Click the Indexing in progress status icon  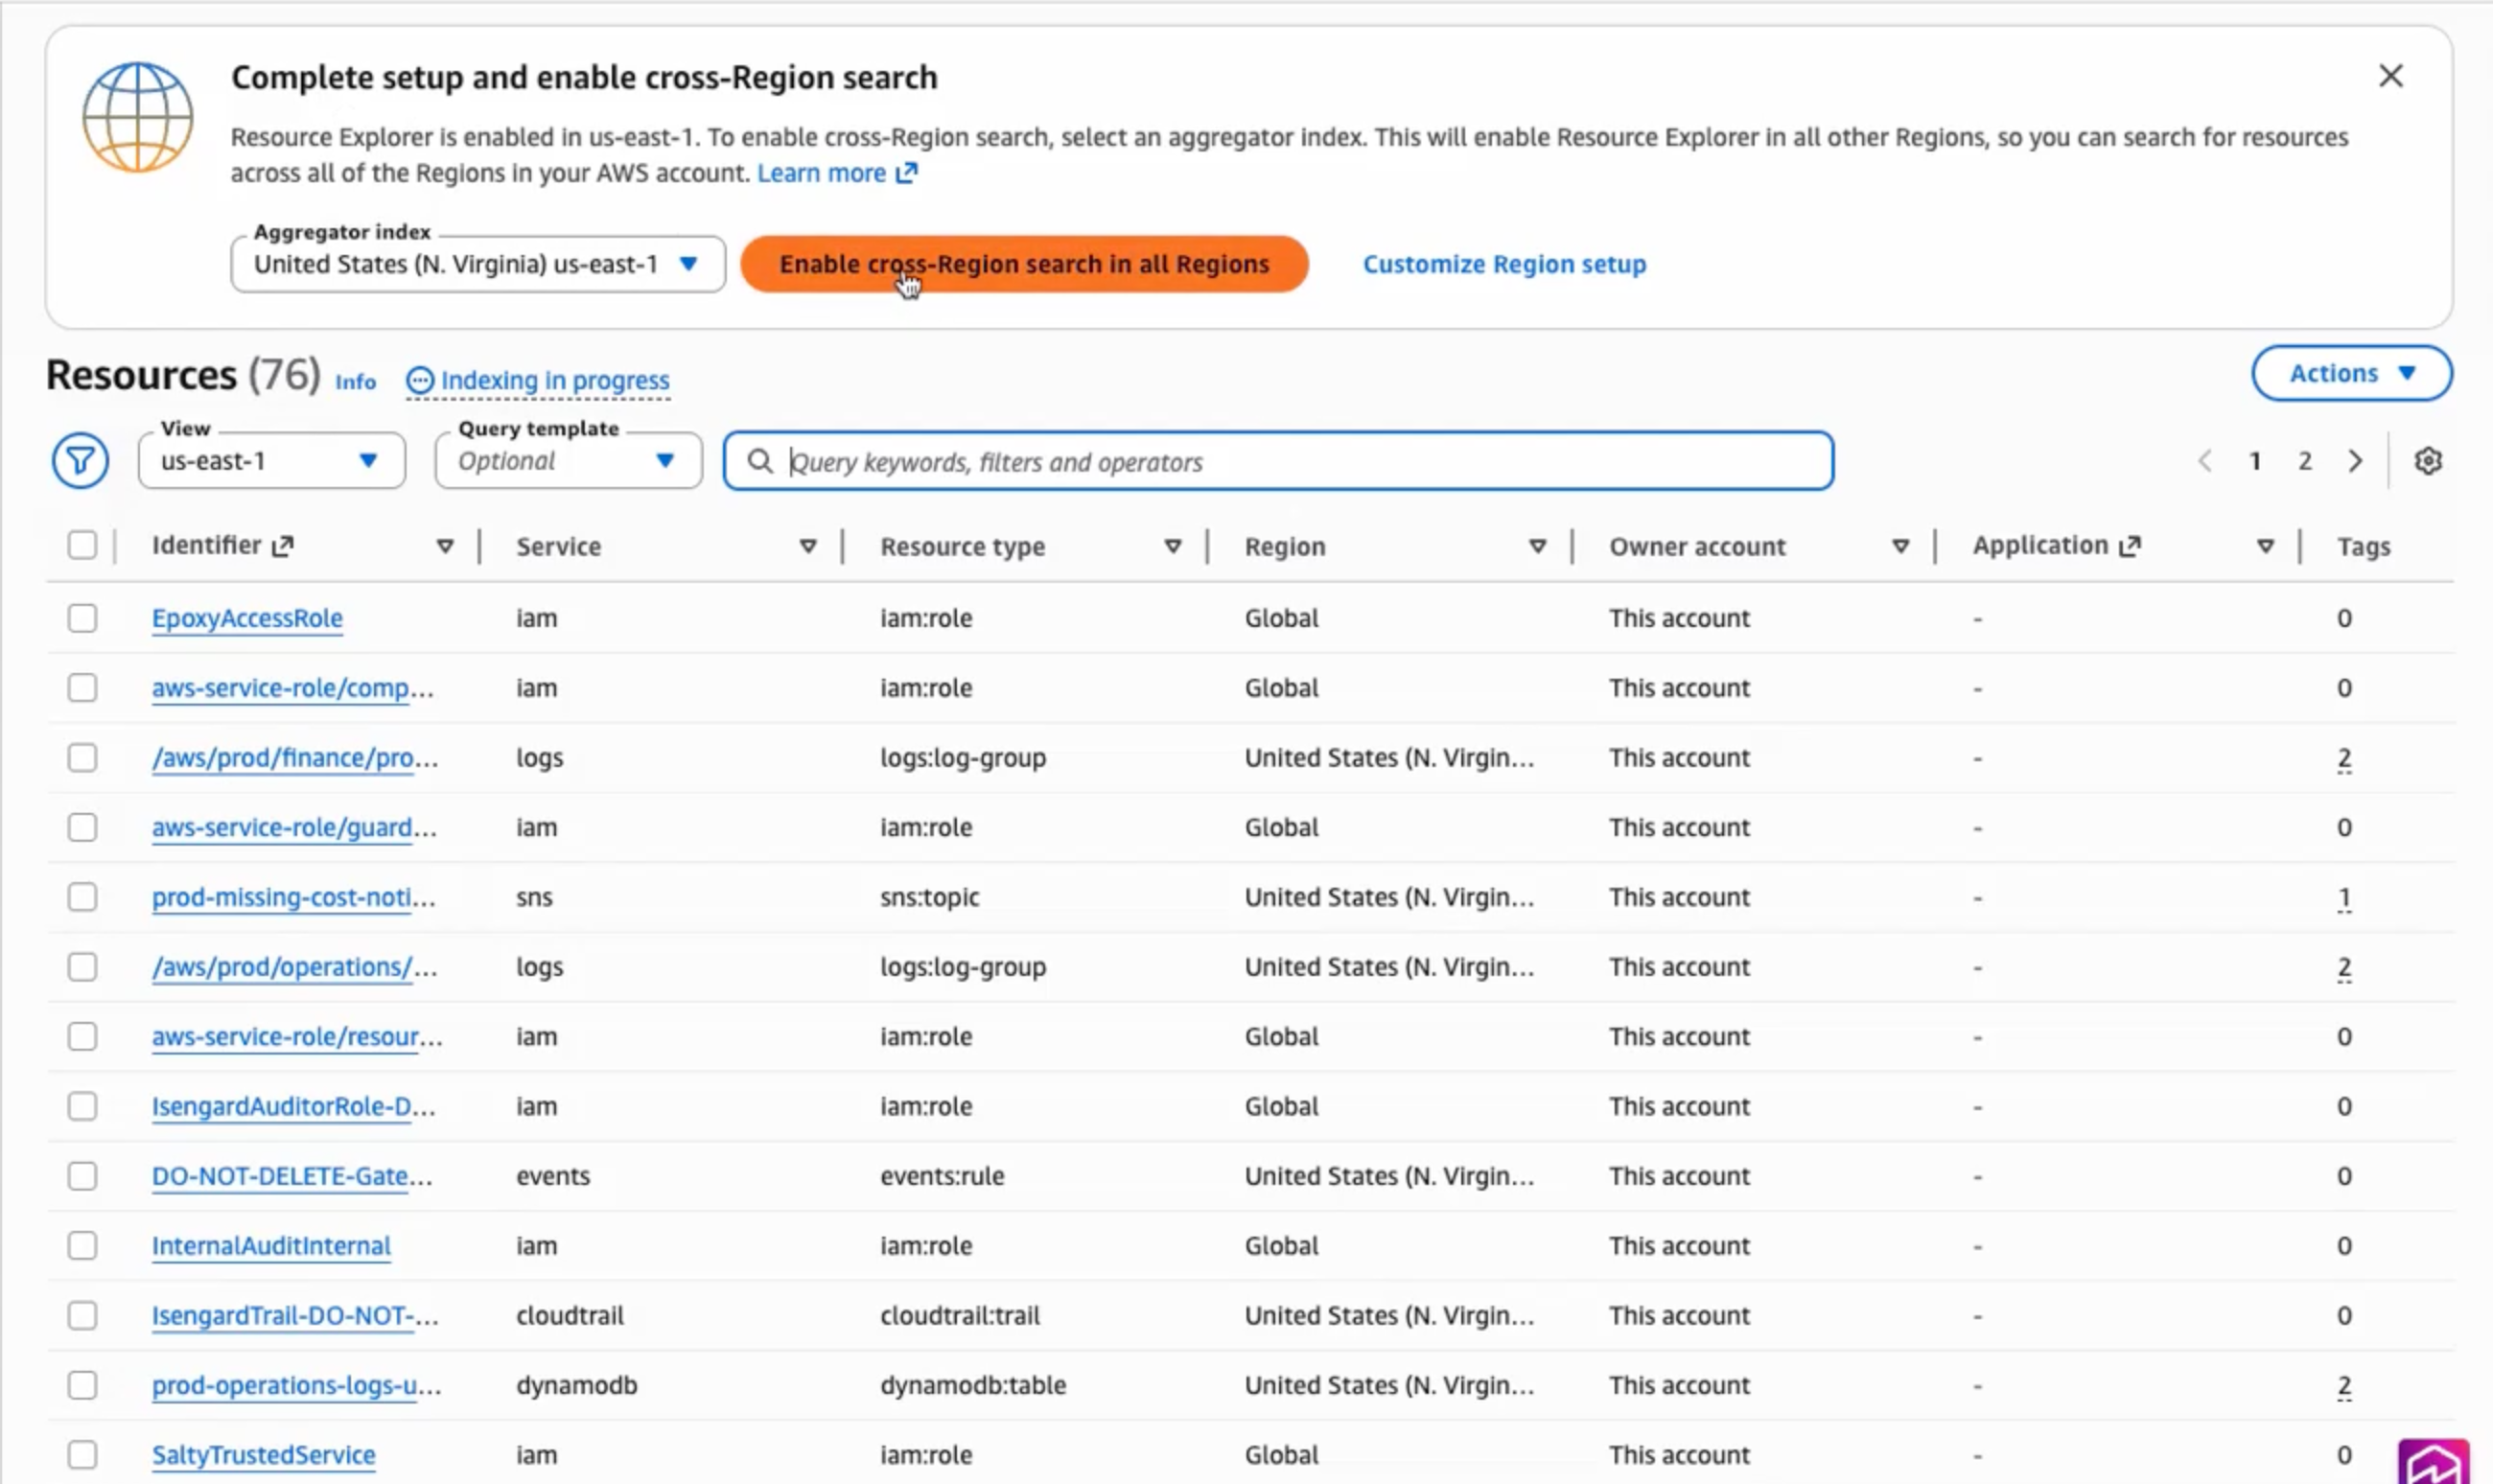pyautogui.click(x=419, y=380)
